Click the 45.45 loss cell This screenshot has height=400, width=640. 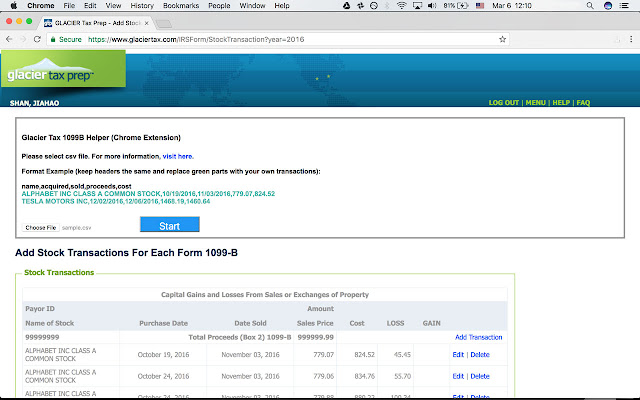tap(402, 355)
